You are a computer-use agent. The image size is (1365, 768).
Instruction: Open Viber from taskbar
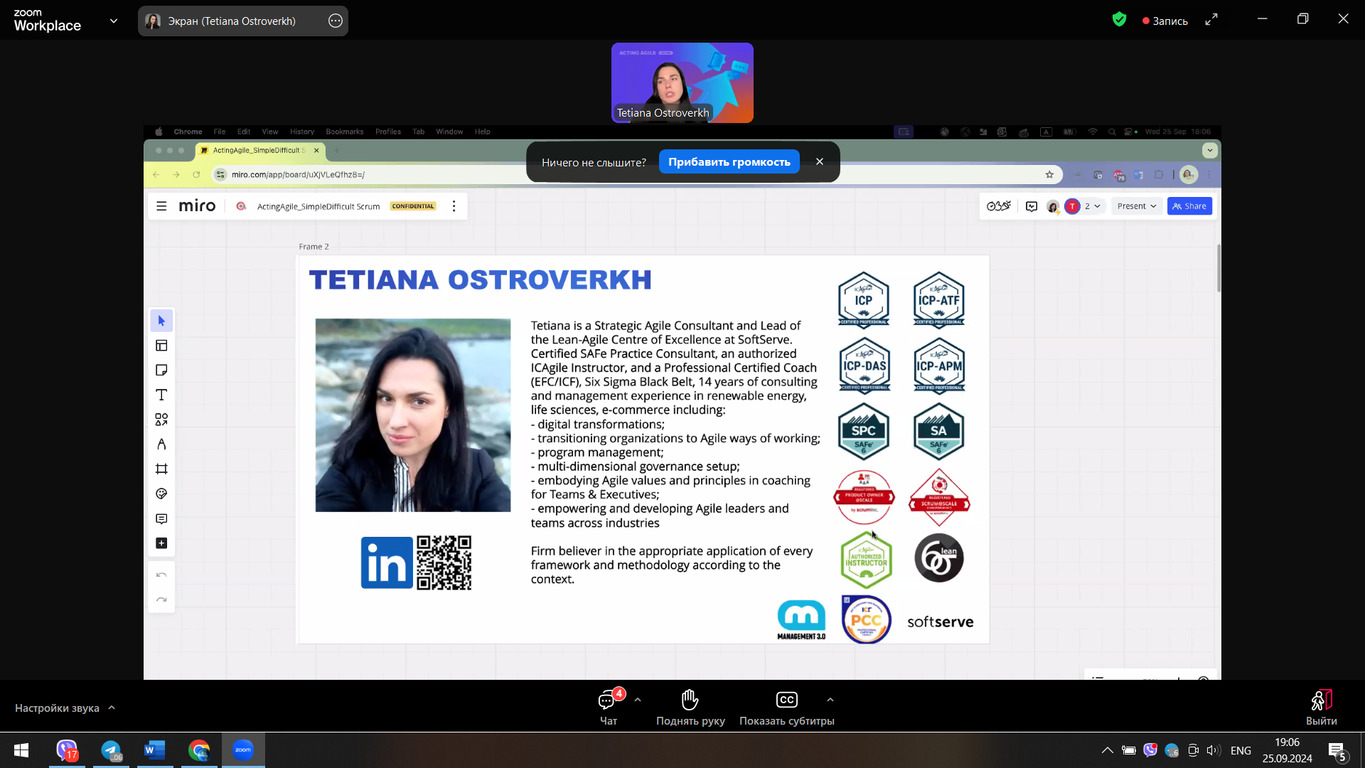[67, 750]
